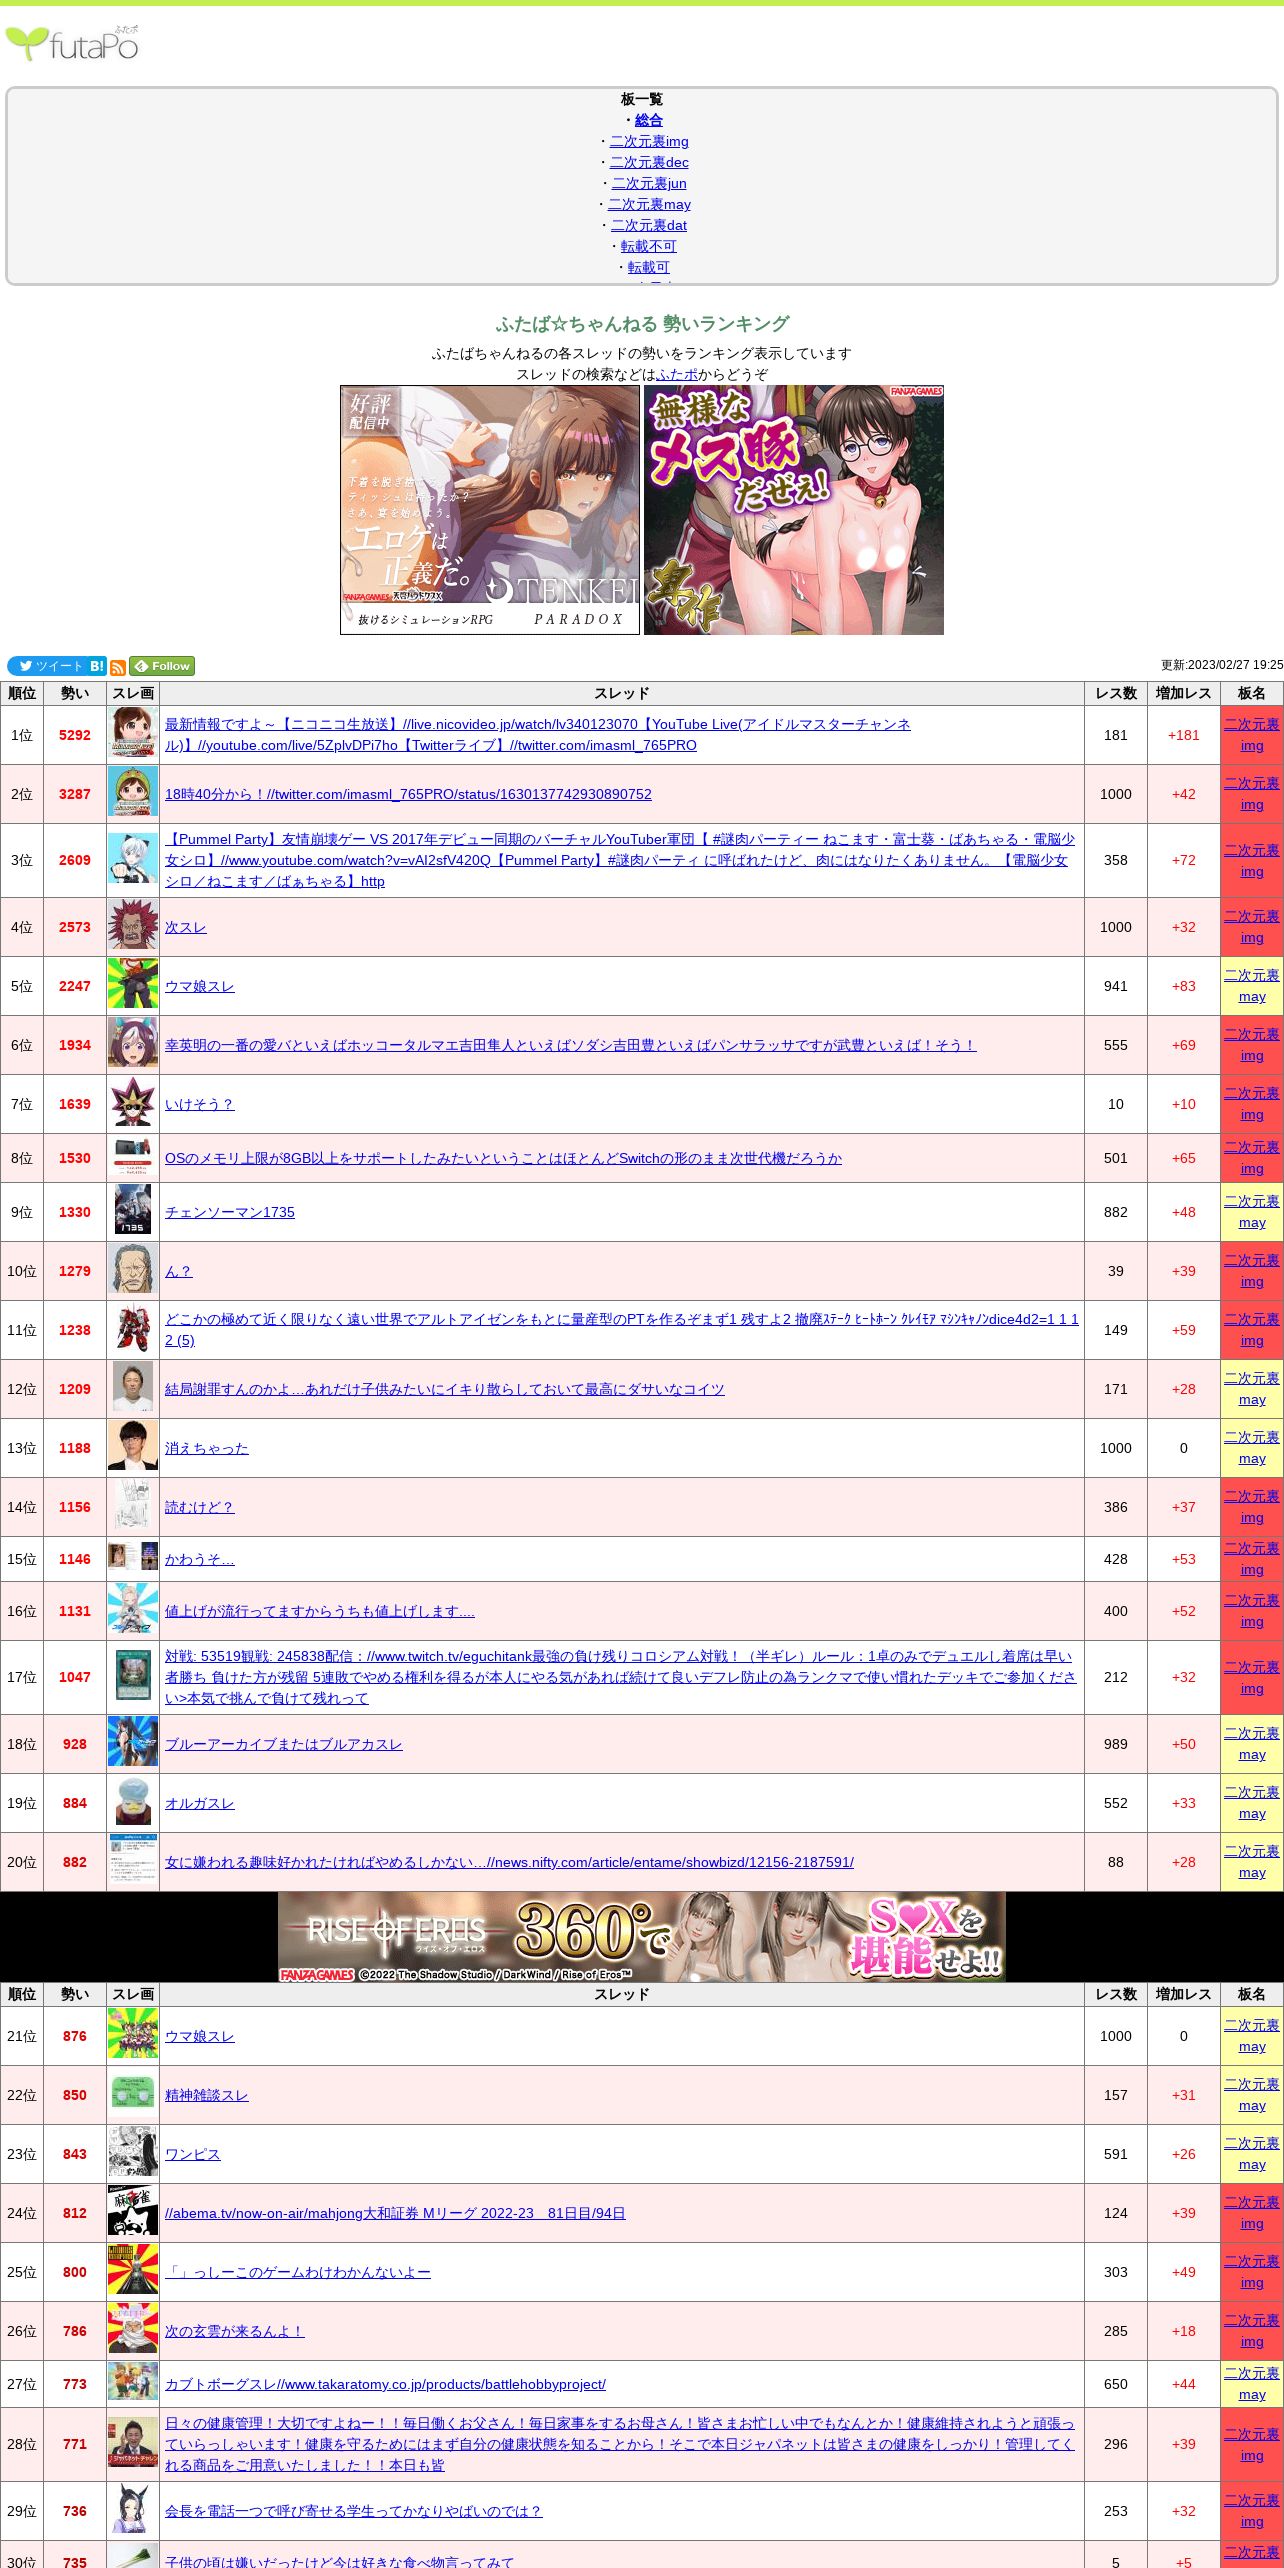Open the 二次元裏may board link for チェンソーマン1735
The width and height of the screenshot is (1284, 2568).
point(1252,1212)
